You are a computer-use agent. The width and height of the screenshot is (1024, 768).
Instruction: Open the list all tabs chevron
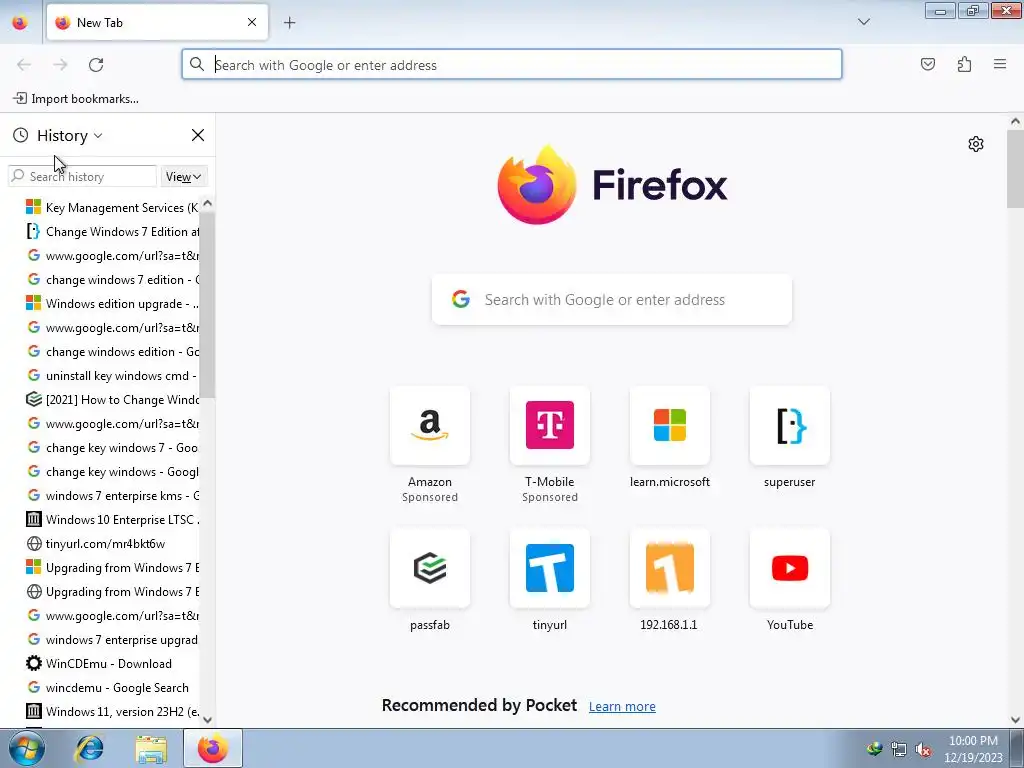click(x=863, y=22)
